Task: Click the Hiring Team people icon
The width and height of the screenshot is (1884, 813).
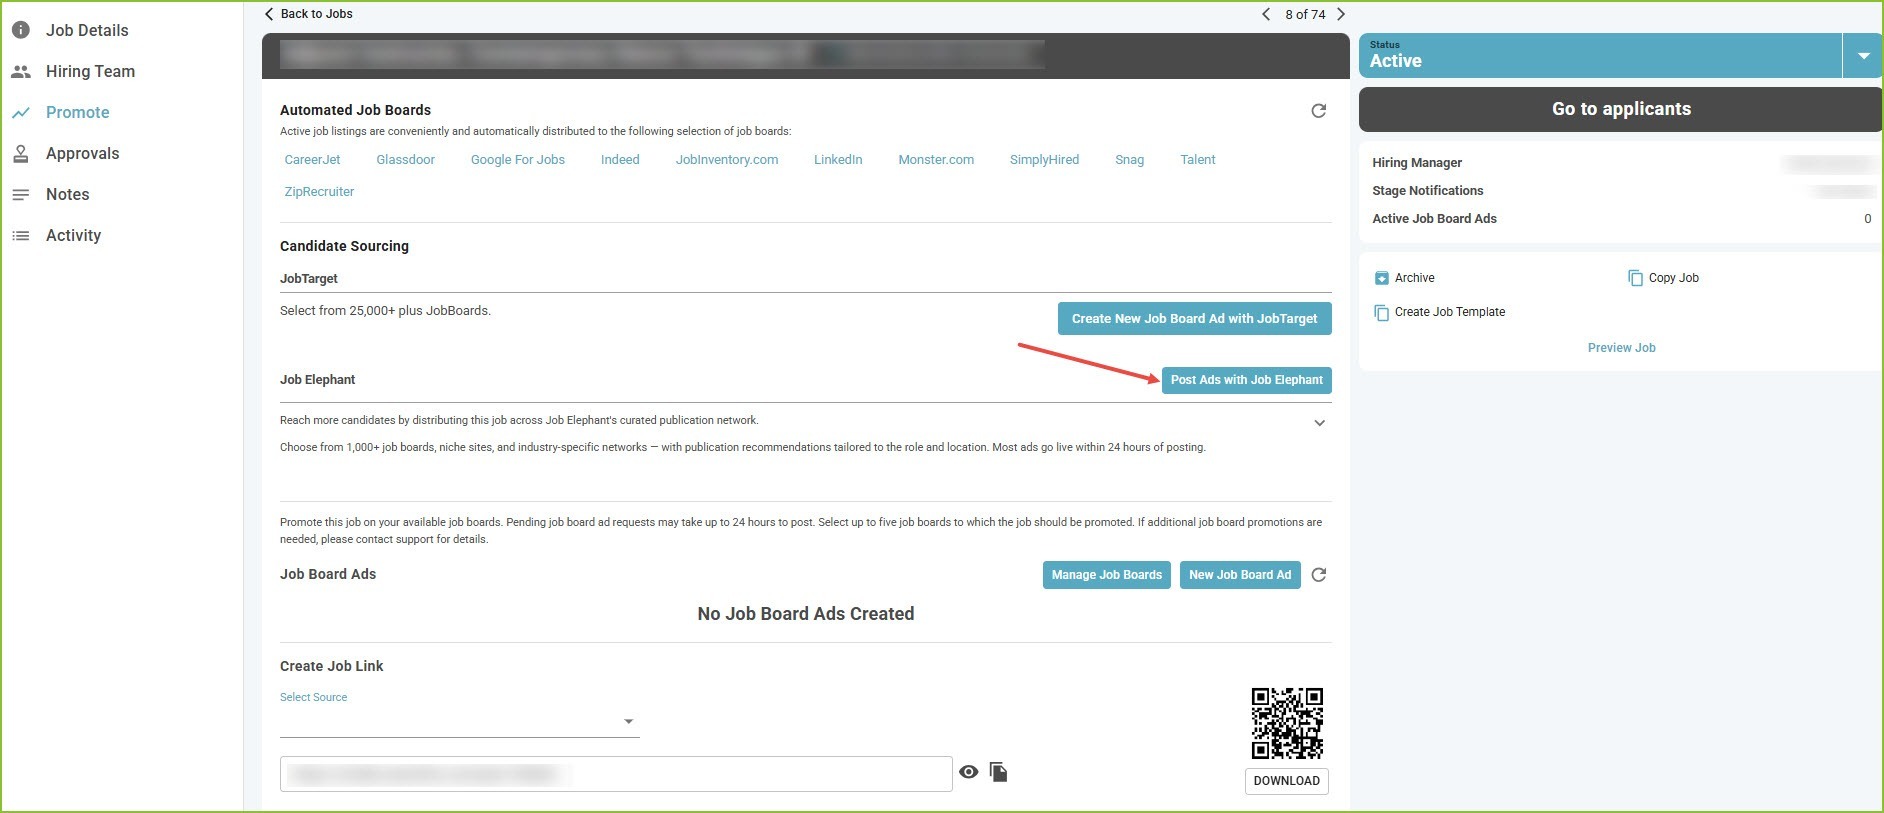Action: [21, 71]
